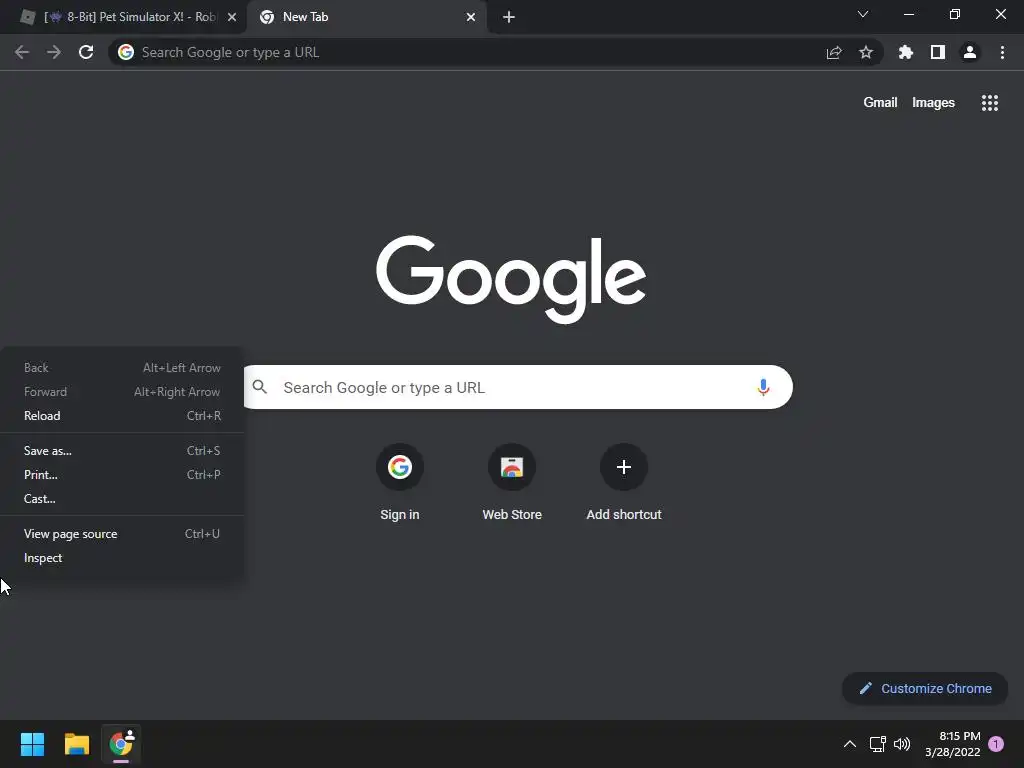This screenshot has width=1024, height=768.
Task: Open the network status tray icon
Action: (x=877, y=744)
